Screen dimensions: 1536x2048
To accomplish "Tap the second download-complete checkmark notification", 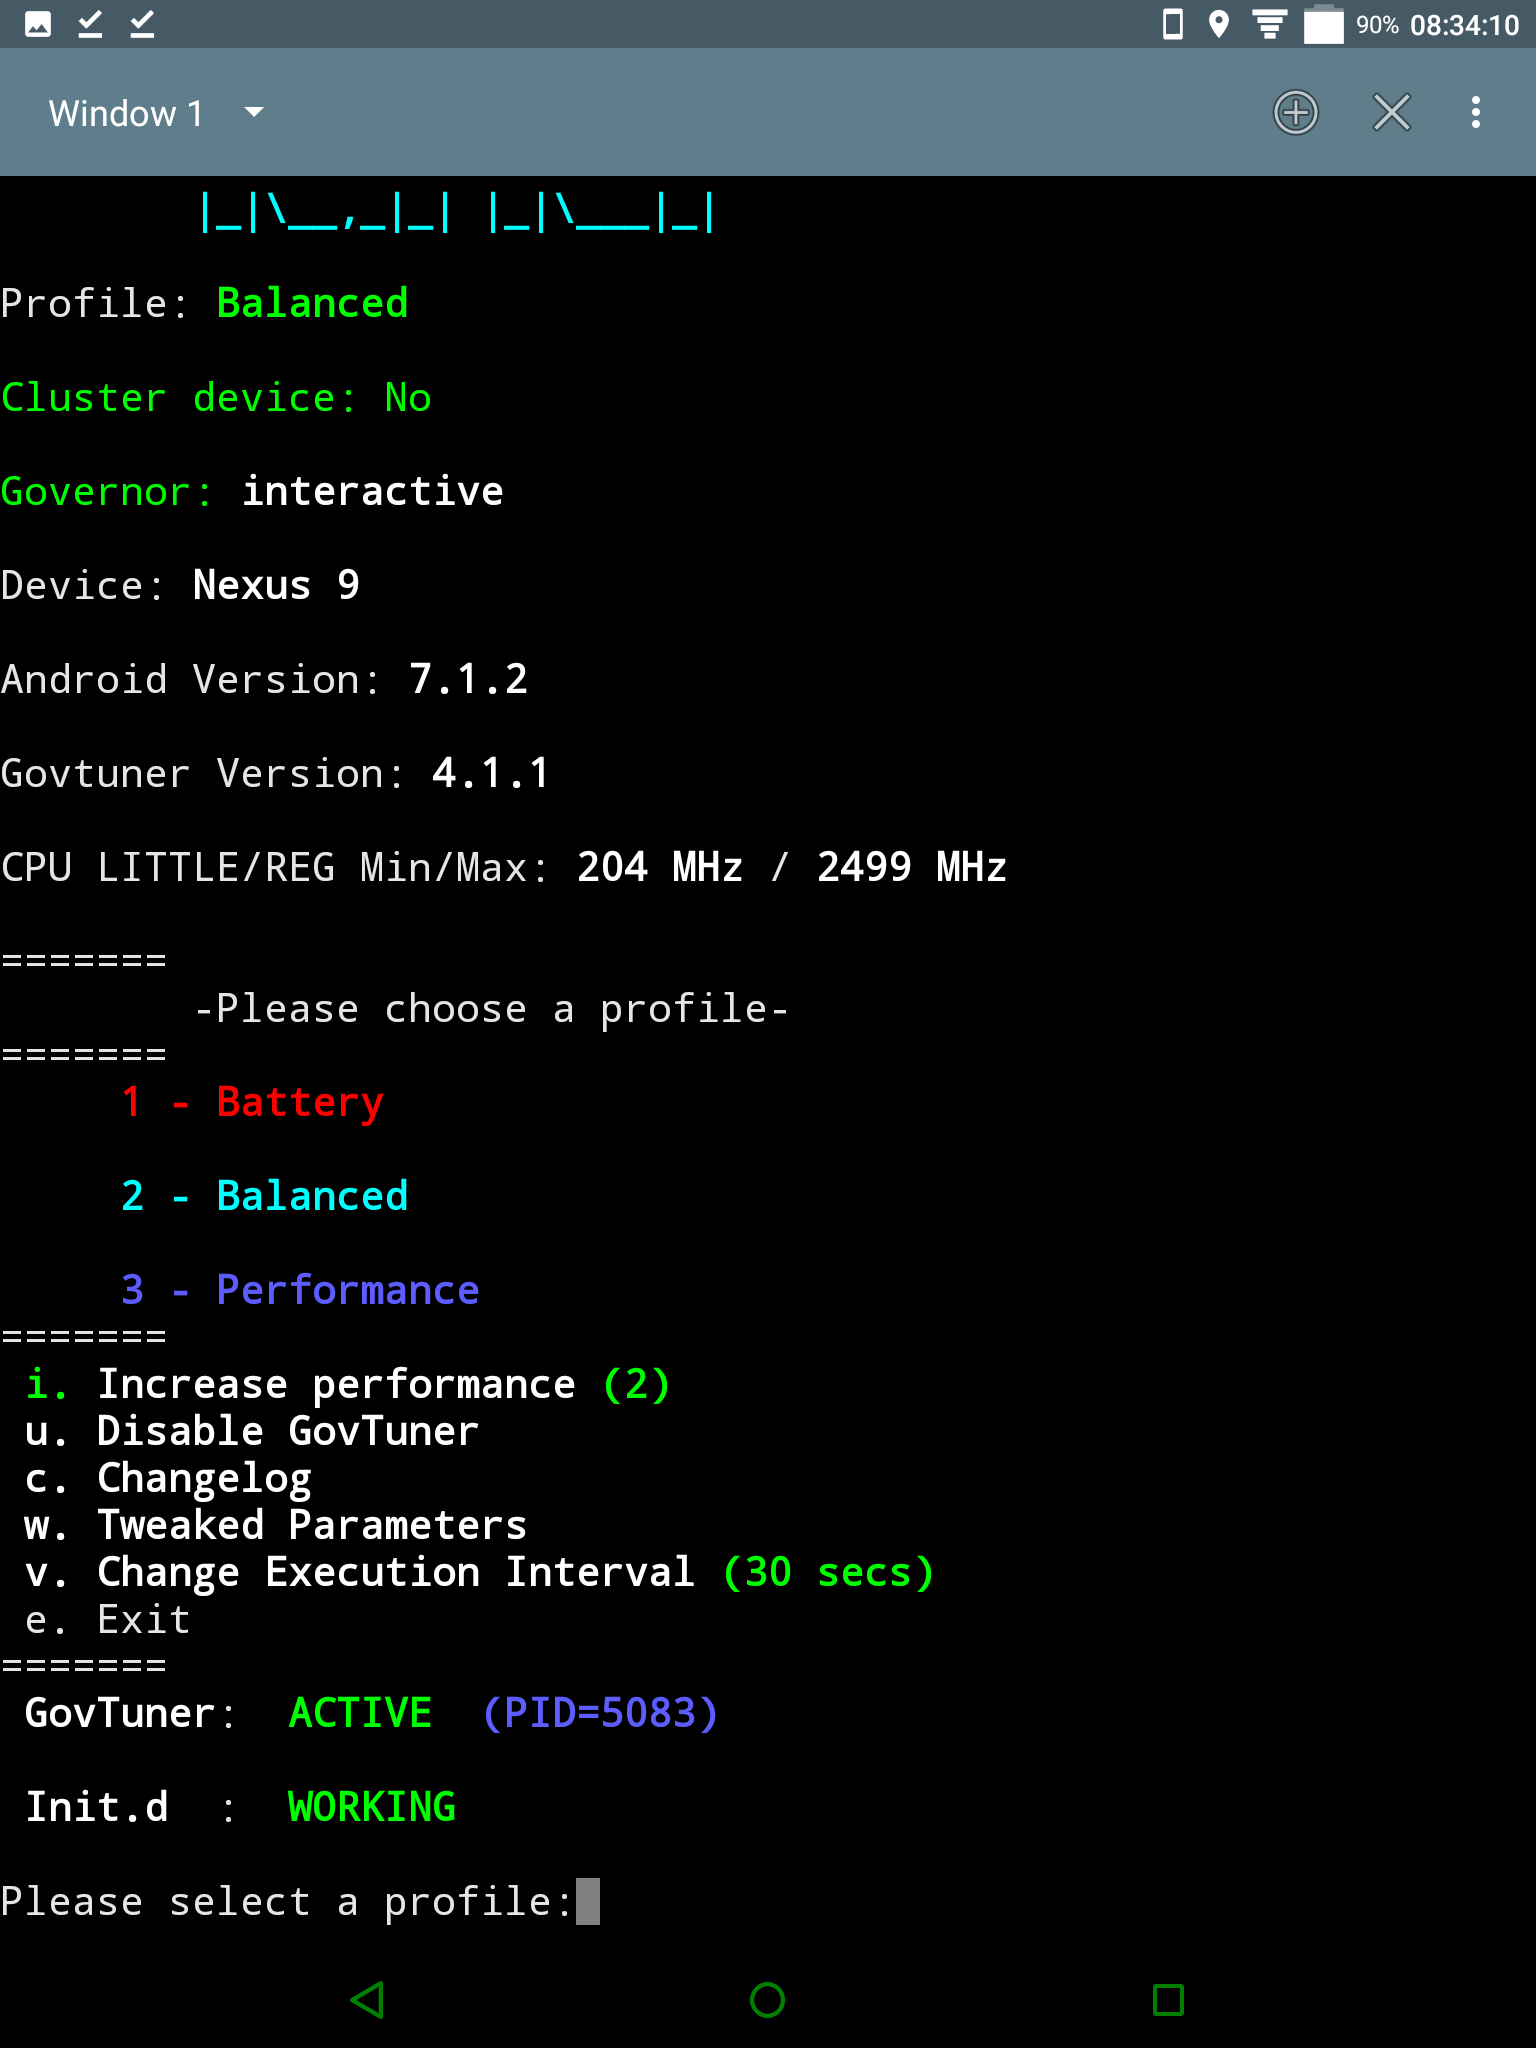I will (142, 24).
